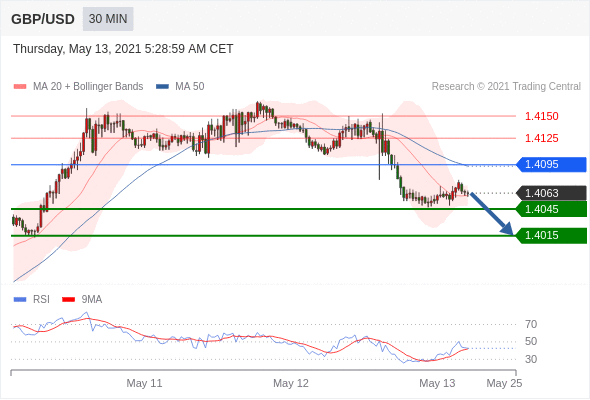This screenshot has height=400, width=590.
Task: Click the 1.4125 resistance price label
Action: pyautogui.click(x=541, y=138)
